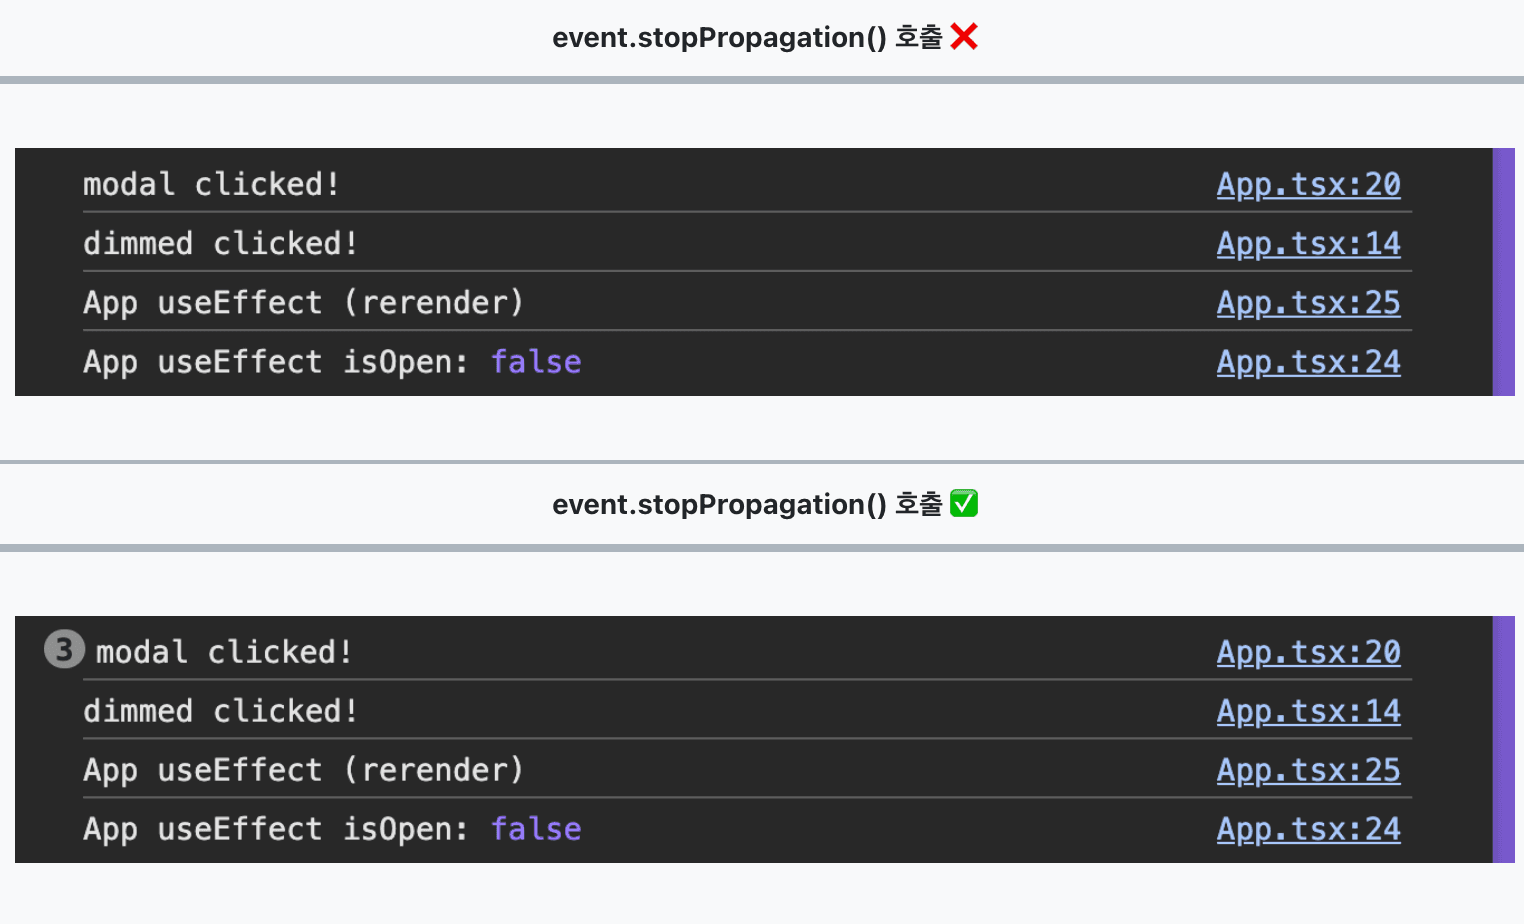
Task: Click the green checkmark icon in heading
Action: [964, 504]
